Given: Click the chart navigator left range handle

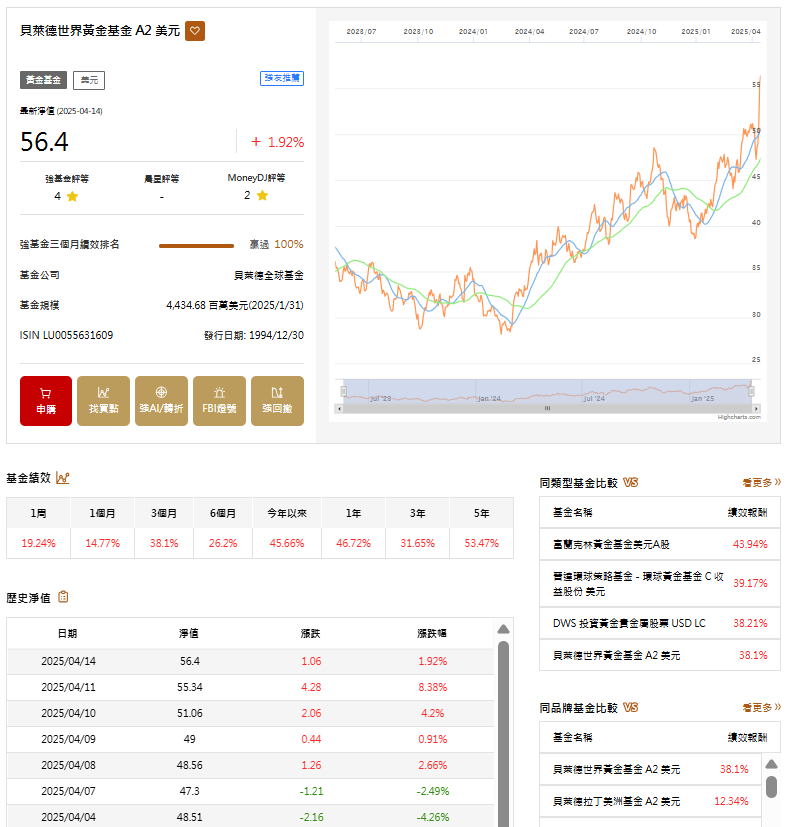Looking at the screenshot, I should coord(343,391).
